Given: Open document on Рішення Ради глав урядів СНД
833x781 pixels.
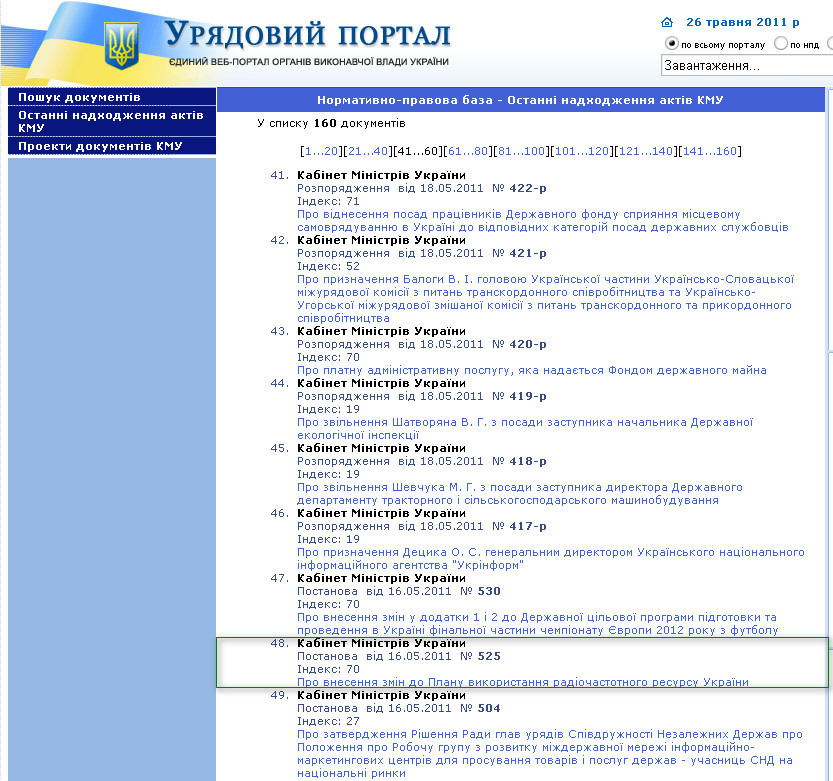Looking at the screenshot, I should [x=549, y=754].
